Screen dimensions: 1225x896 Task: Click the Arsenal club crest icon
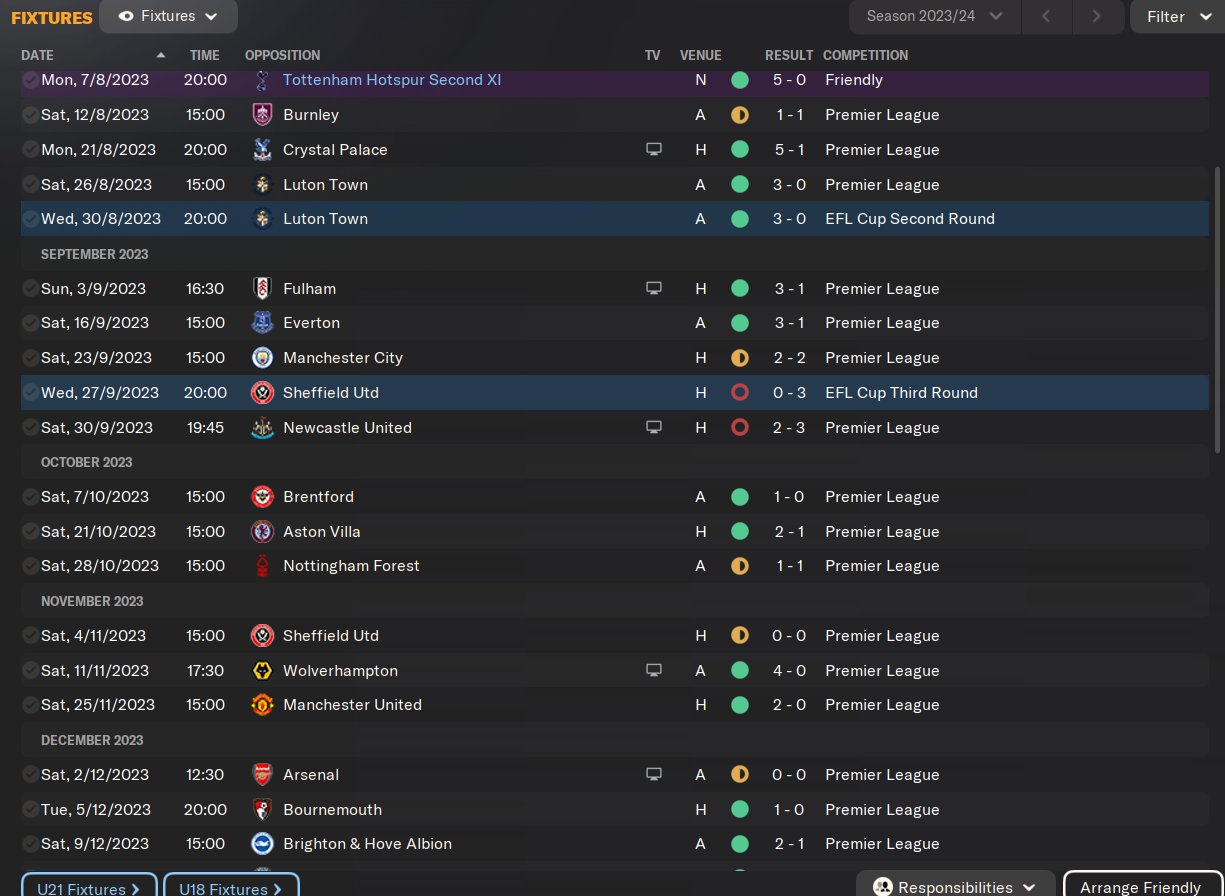262,775
